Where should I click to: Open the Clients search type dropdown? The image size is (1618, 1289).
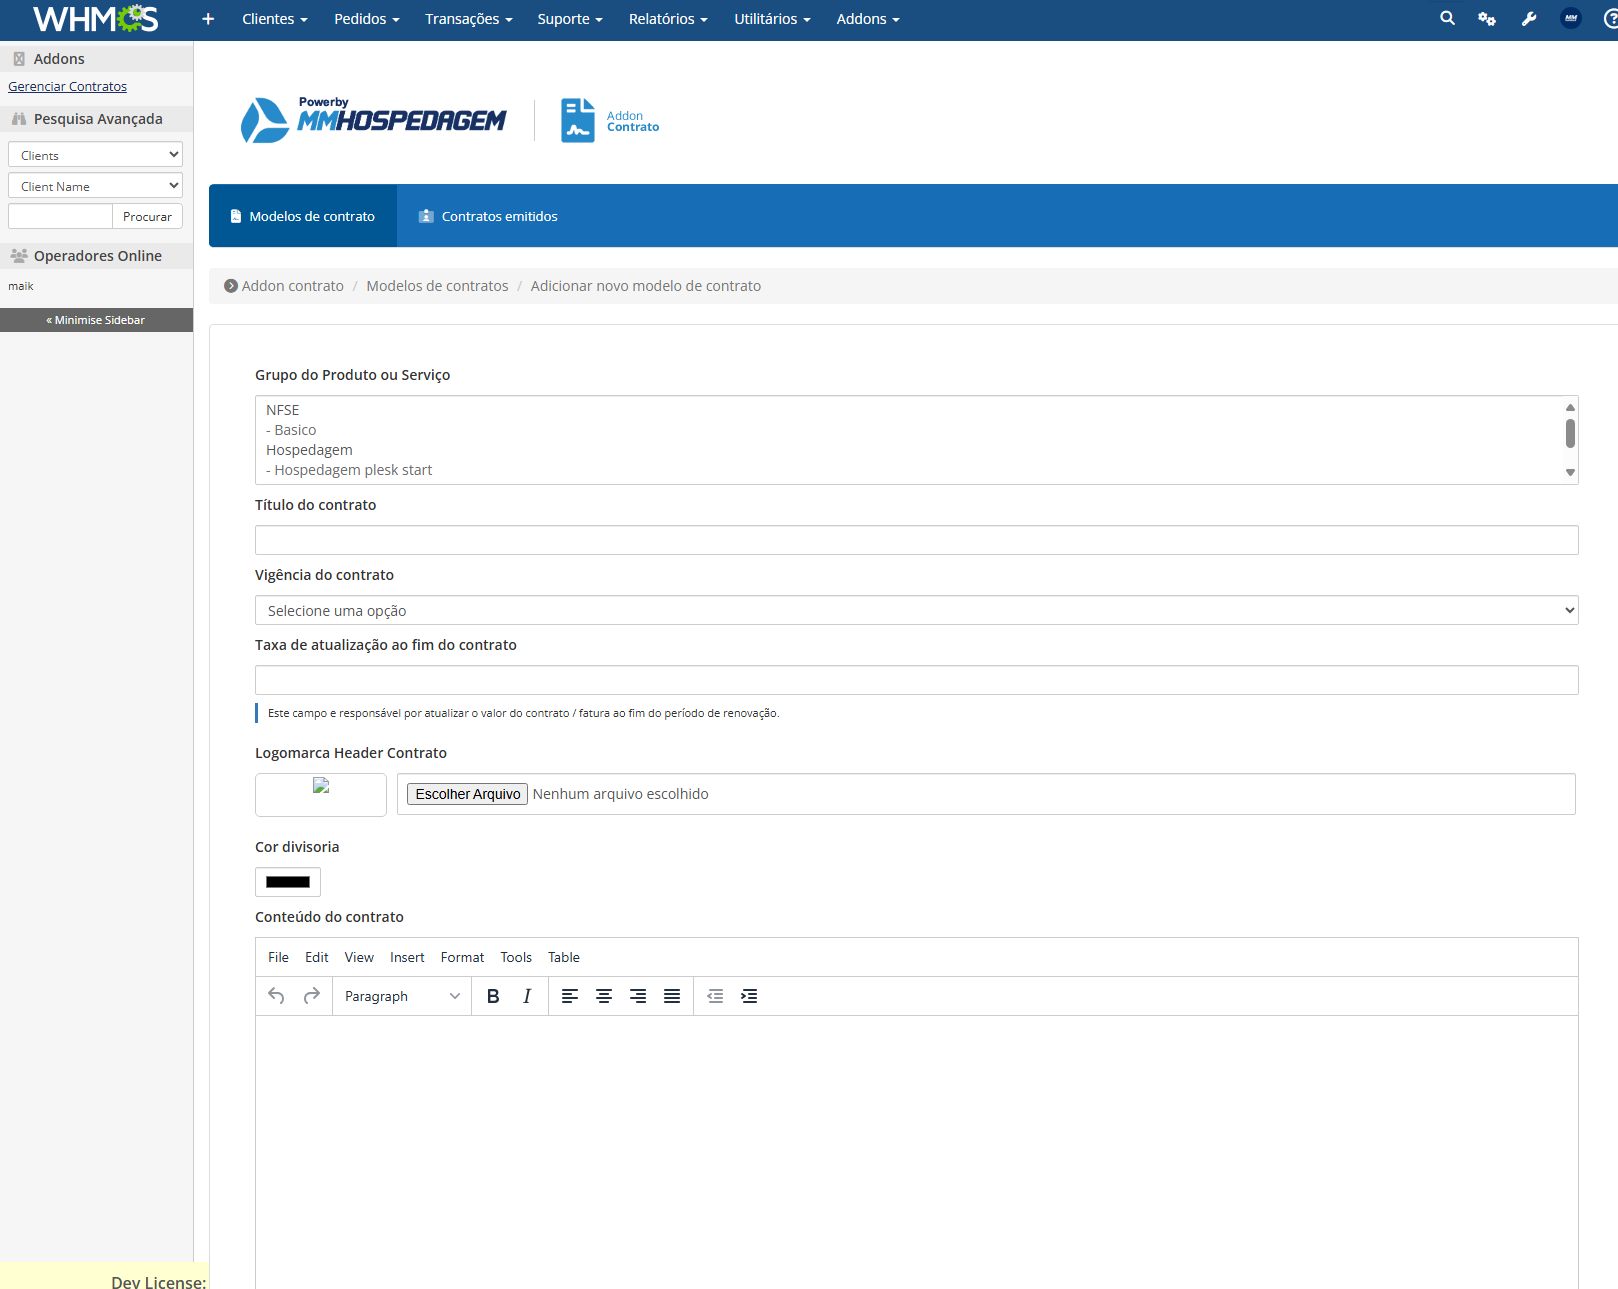[95, 155]
